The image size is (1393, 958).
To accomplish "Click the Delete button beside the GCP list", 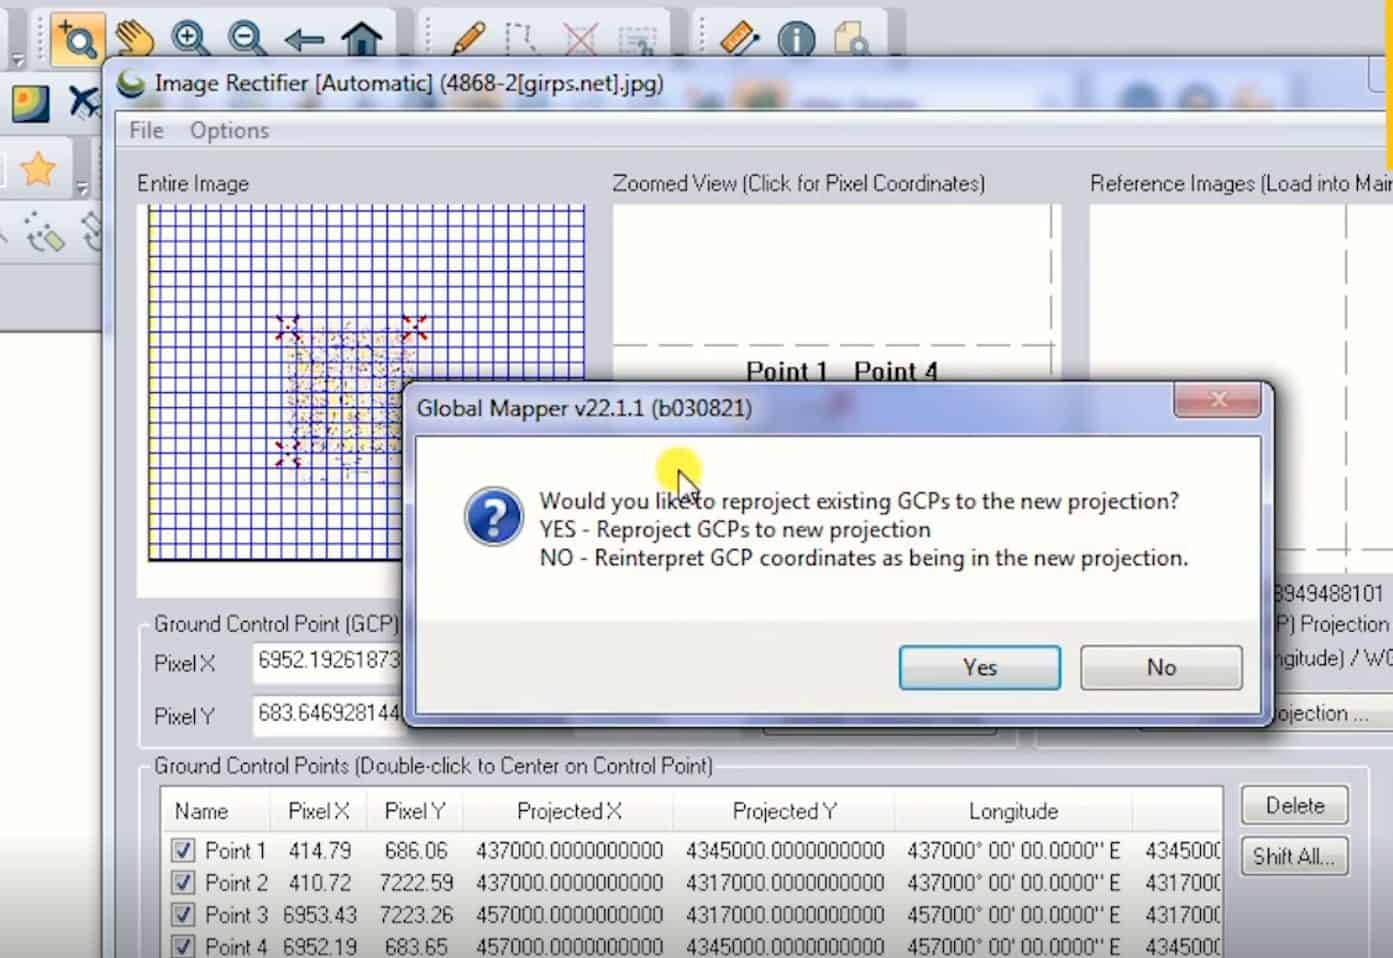I will 1295,805.
